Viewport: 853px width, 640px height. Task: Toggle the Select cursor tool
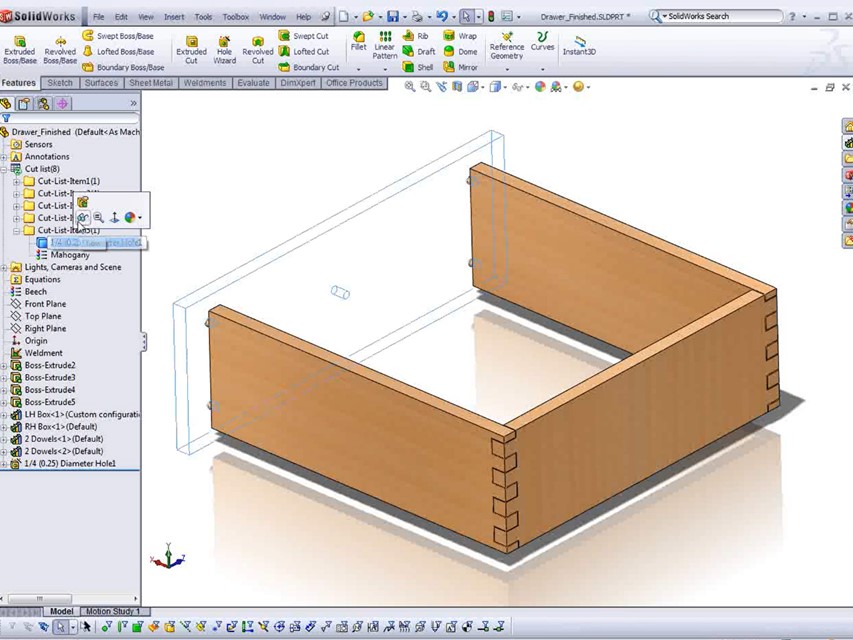point(466,16)
